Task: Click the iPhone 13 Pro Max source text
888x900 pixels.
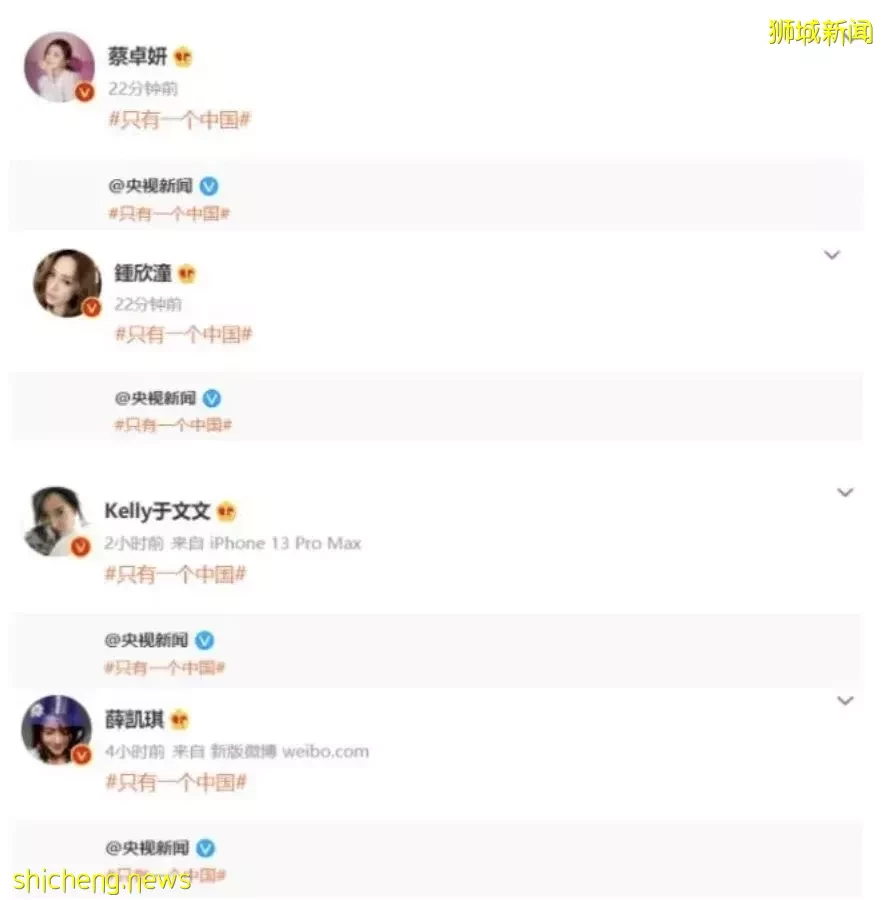Action: (x=285, y=543)
